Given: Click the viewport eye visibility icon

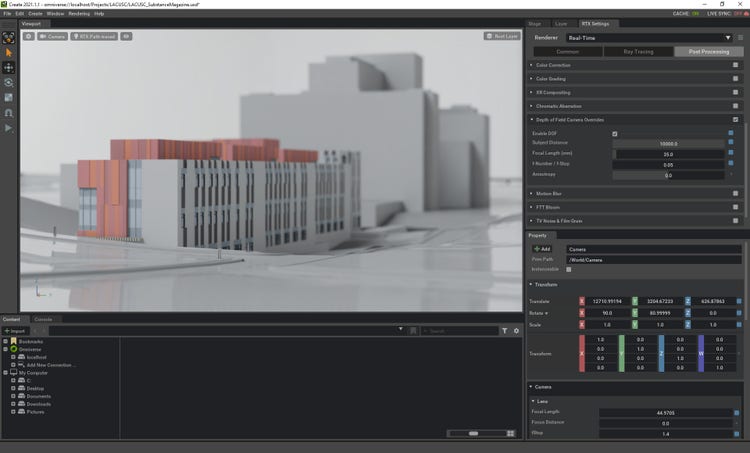Looking at the screenshot, I should (127, 36).
